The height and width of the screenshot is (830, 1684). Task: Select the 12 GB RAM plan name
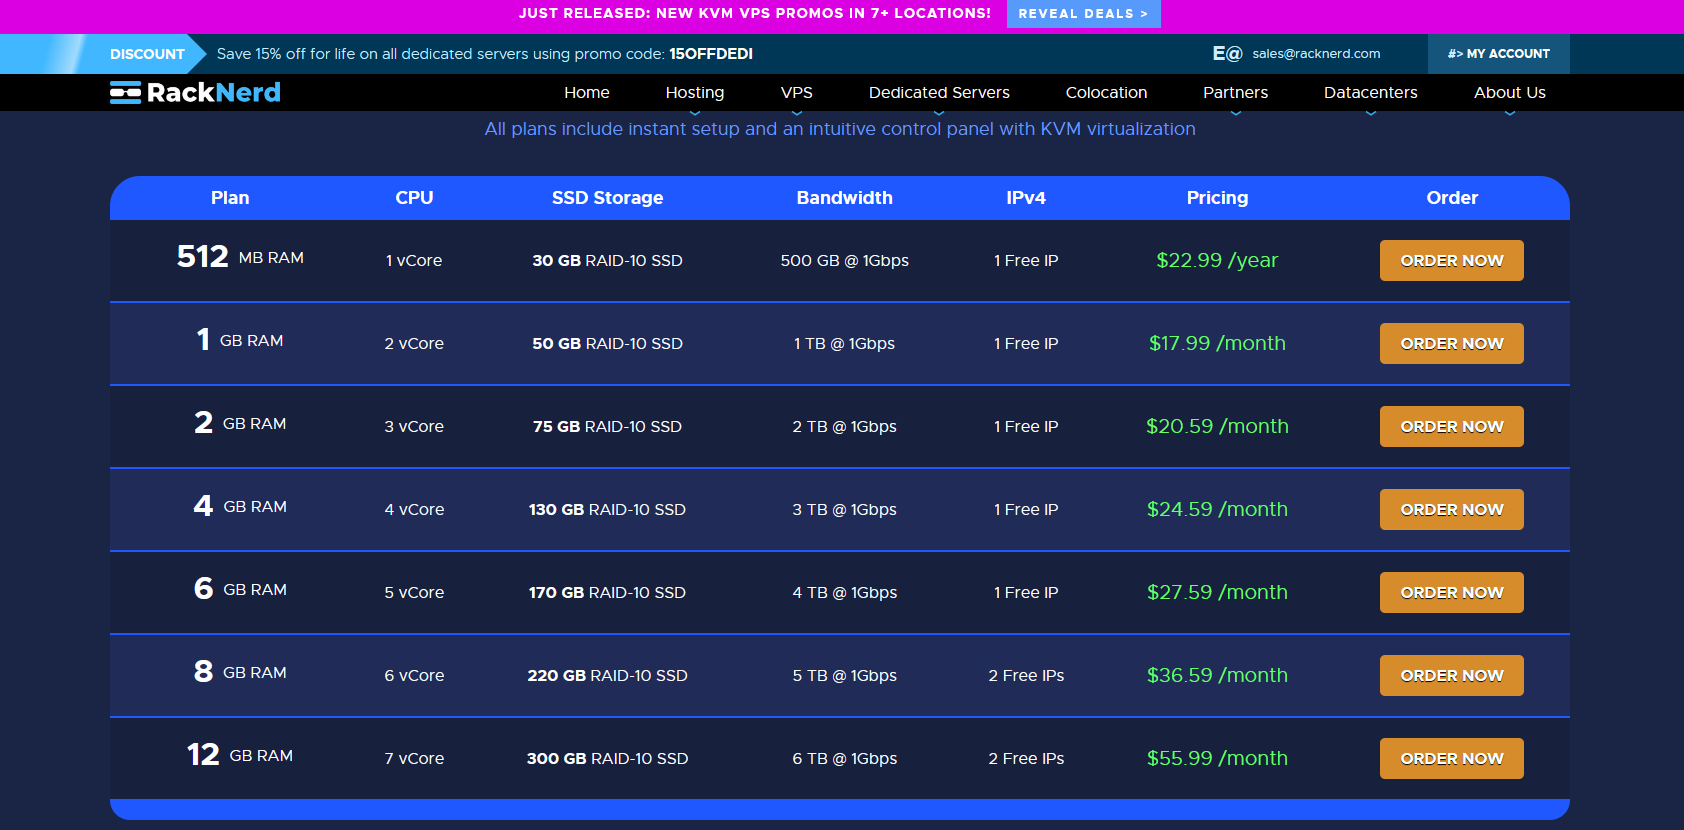pyautogui.click(x=240, y=755)
